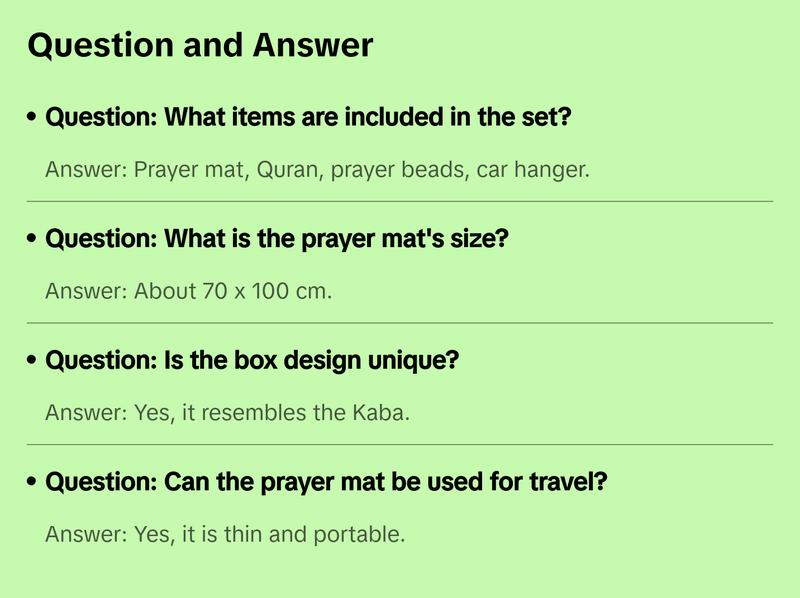Click the divider line below the Kaba answer

click(400, 444)
